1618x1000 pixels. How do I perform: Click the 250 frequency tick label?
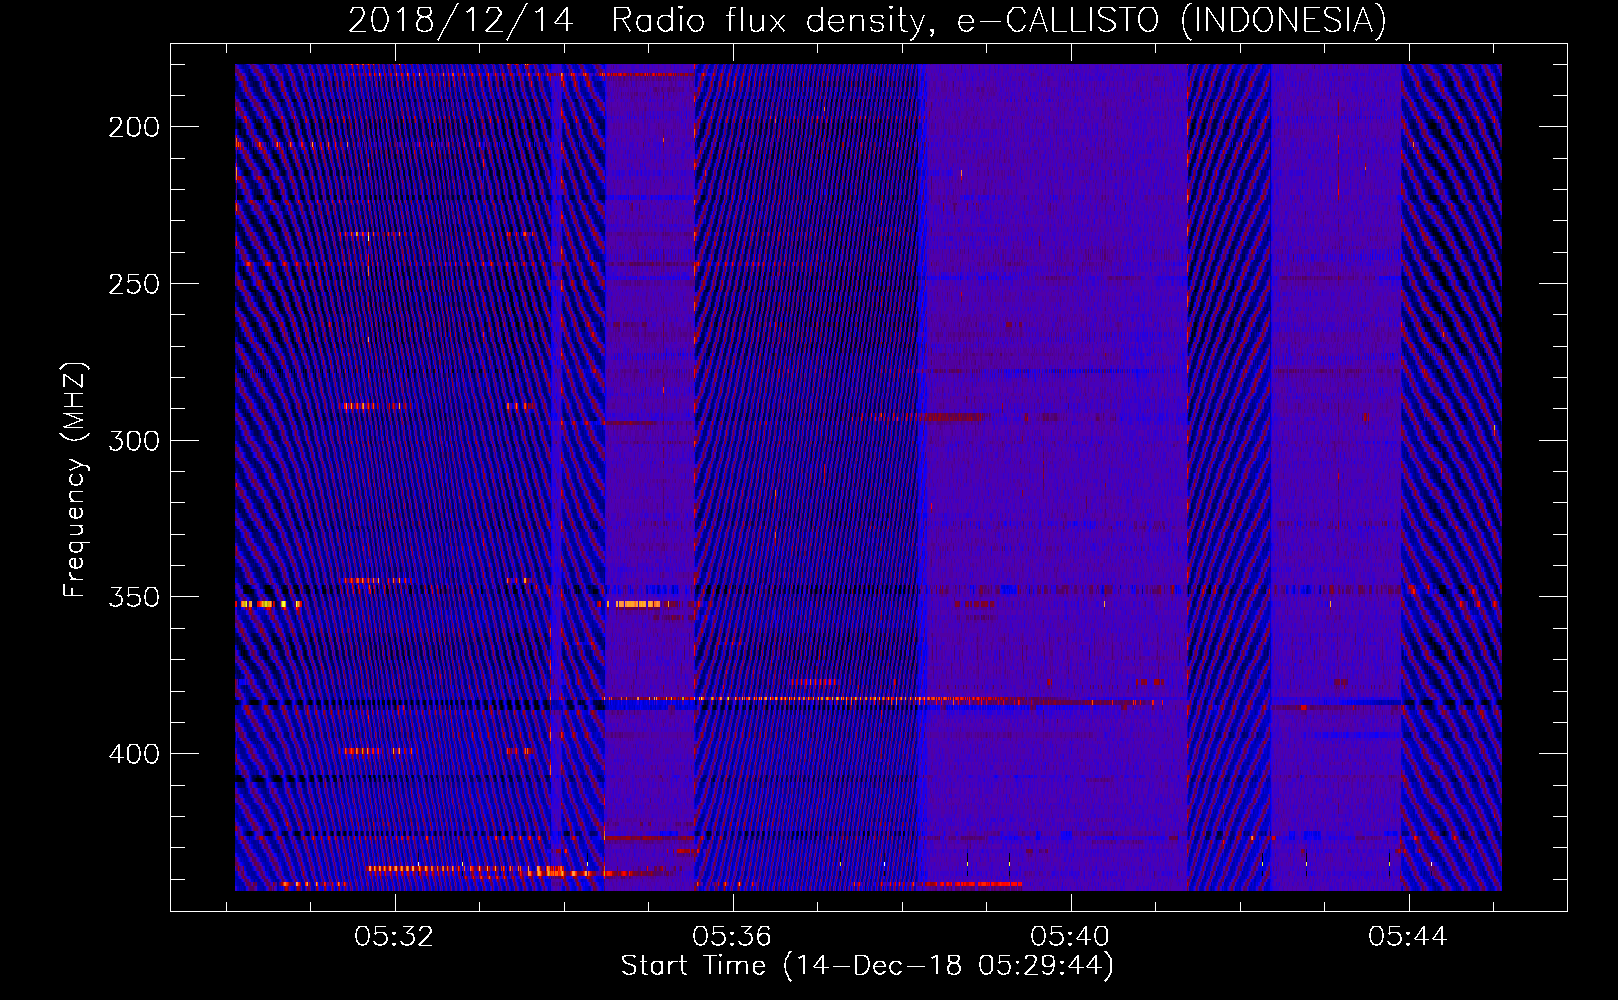coord(134,284)
